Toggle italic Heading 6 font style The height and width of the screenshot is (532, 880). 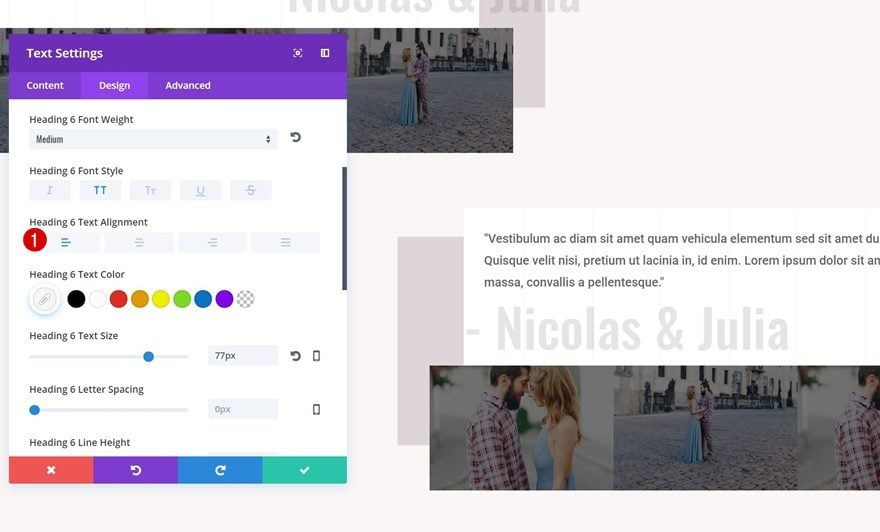[x=50, y=190]
